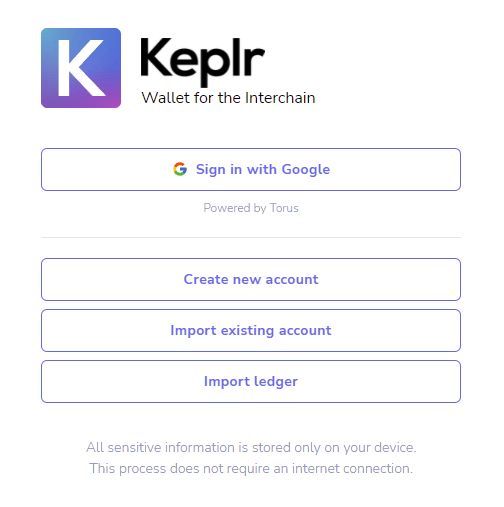Import a ledger hardware wallet

(x=251, y=381)
